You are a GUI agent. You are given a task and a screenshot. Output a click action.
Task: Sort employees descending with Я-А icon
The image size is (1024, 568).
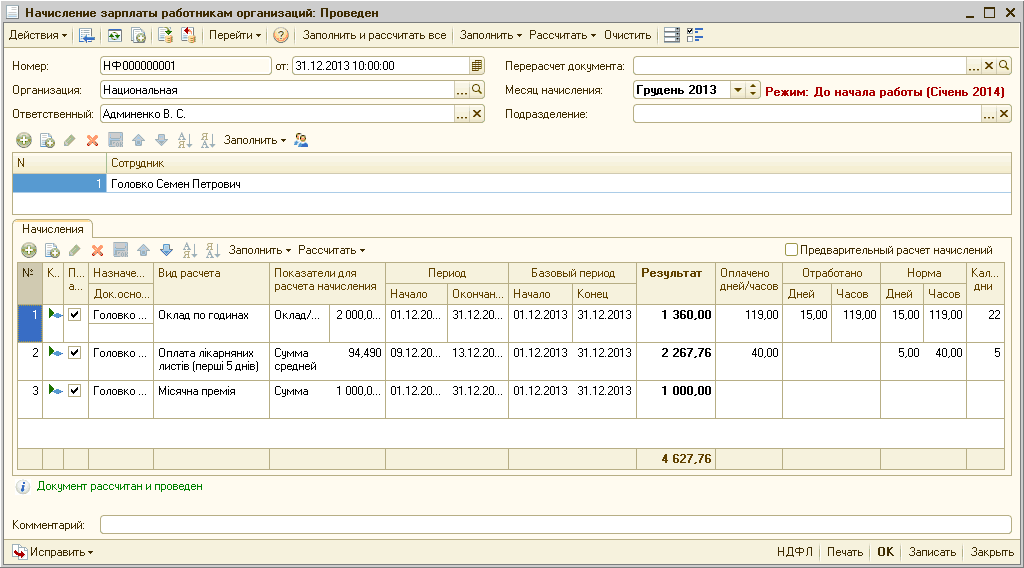click(x=208, y=140)
